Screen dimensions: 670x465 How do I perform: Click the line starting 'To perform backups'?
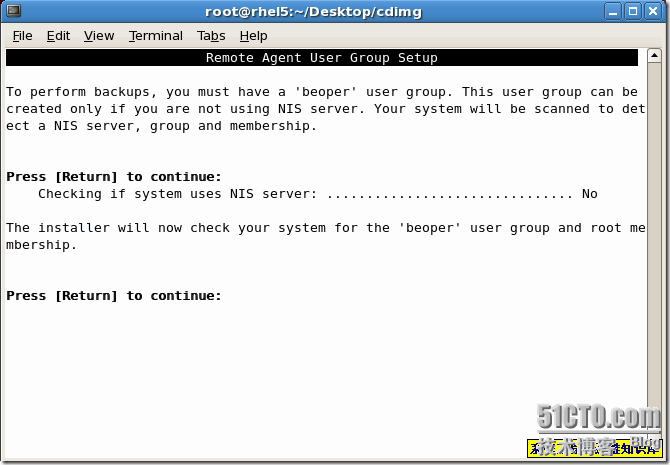[x=322, y=92]
